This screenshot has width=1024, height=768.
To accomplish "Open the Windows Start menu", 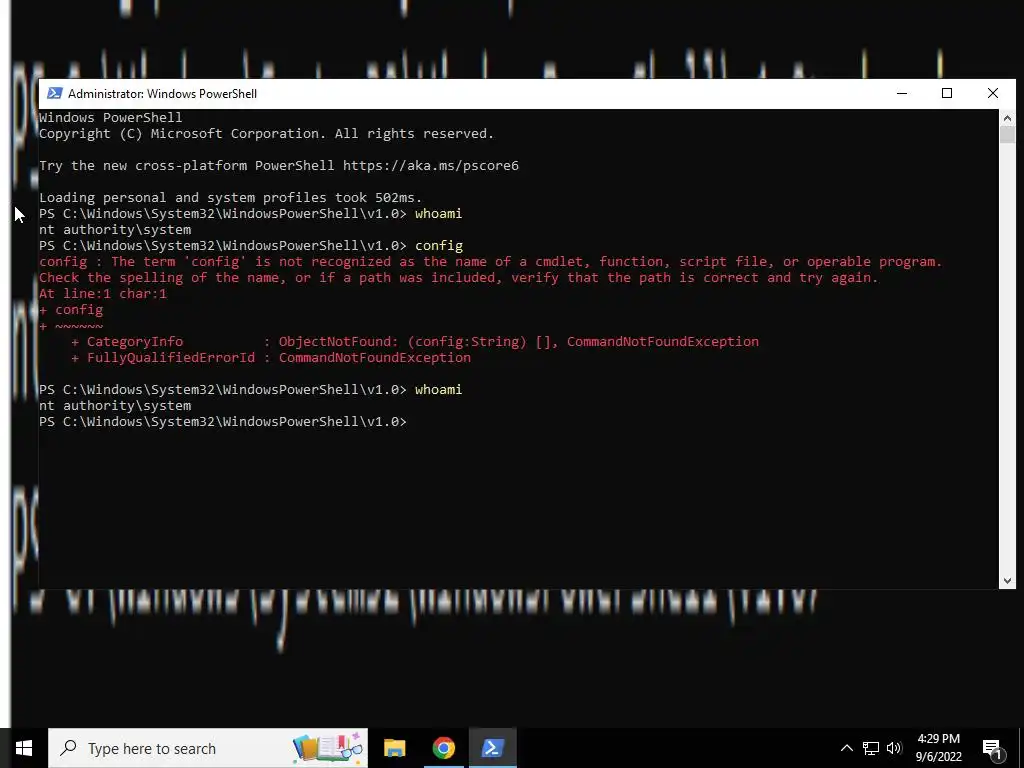I will tap(24, 748).
